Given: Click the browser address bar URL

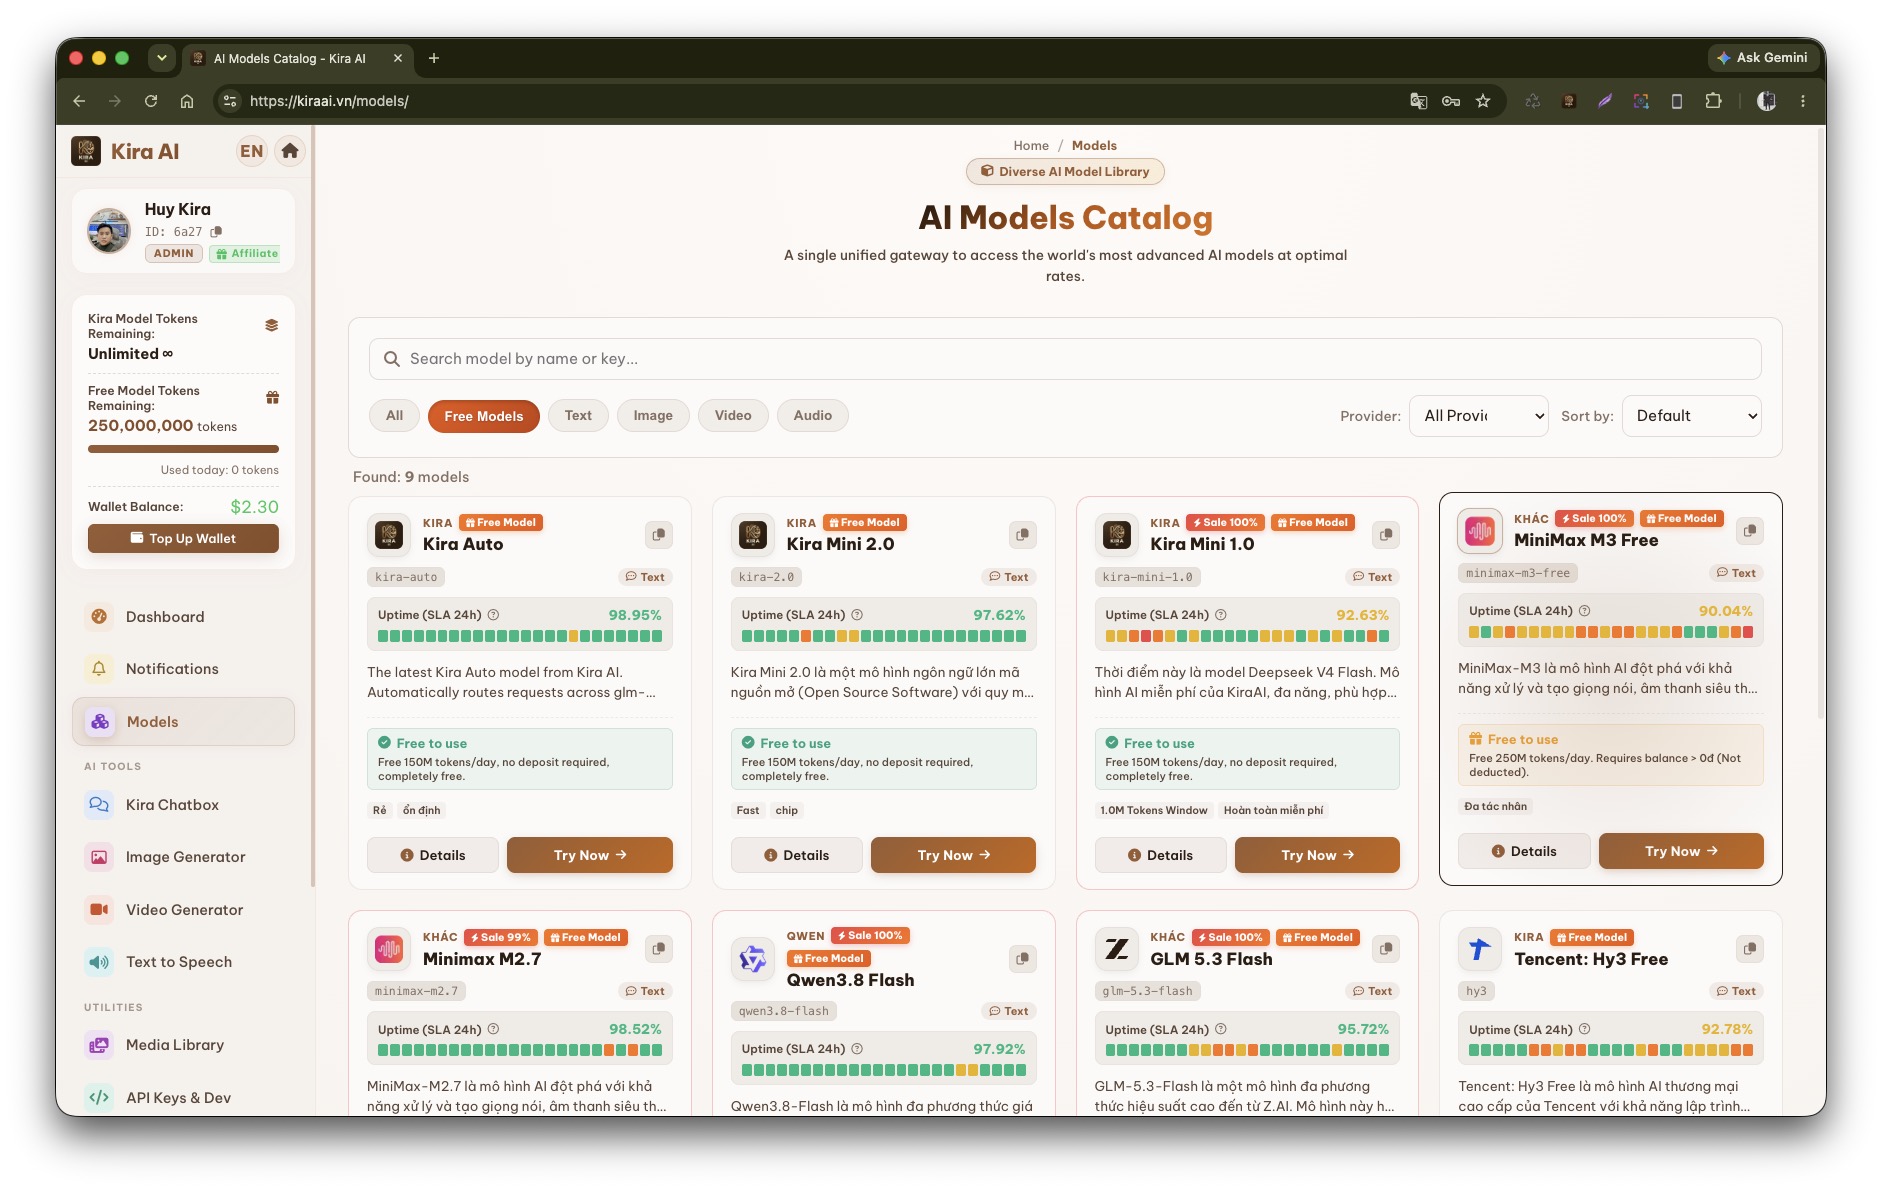Looking at the screenshot, I should (329, 101).
